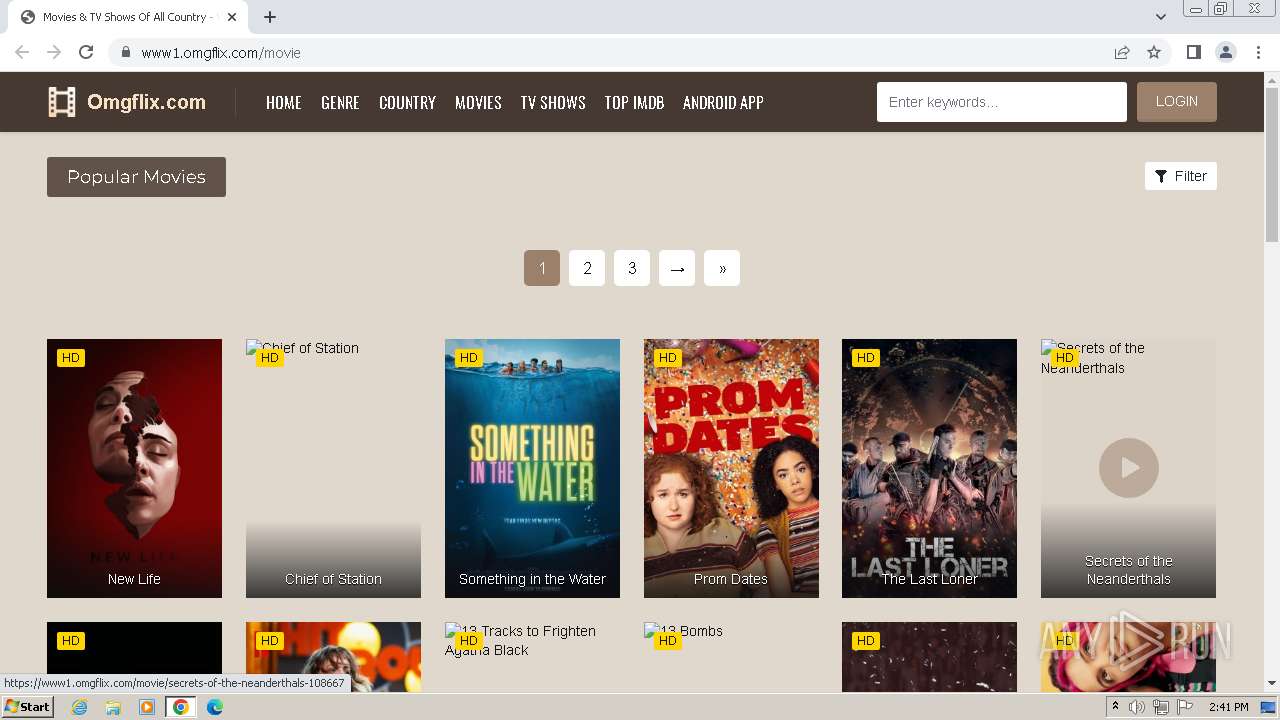Open the Filter options
1280x720 pixels.
(x=1181, y=176)
